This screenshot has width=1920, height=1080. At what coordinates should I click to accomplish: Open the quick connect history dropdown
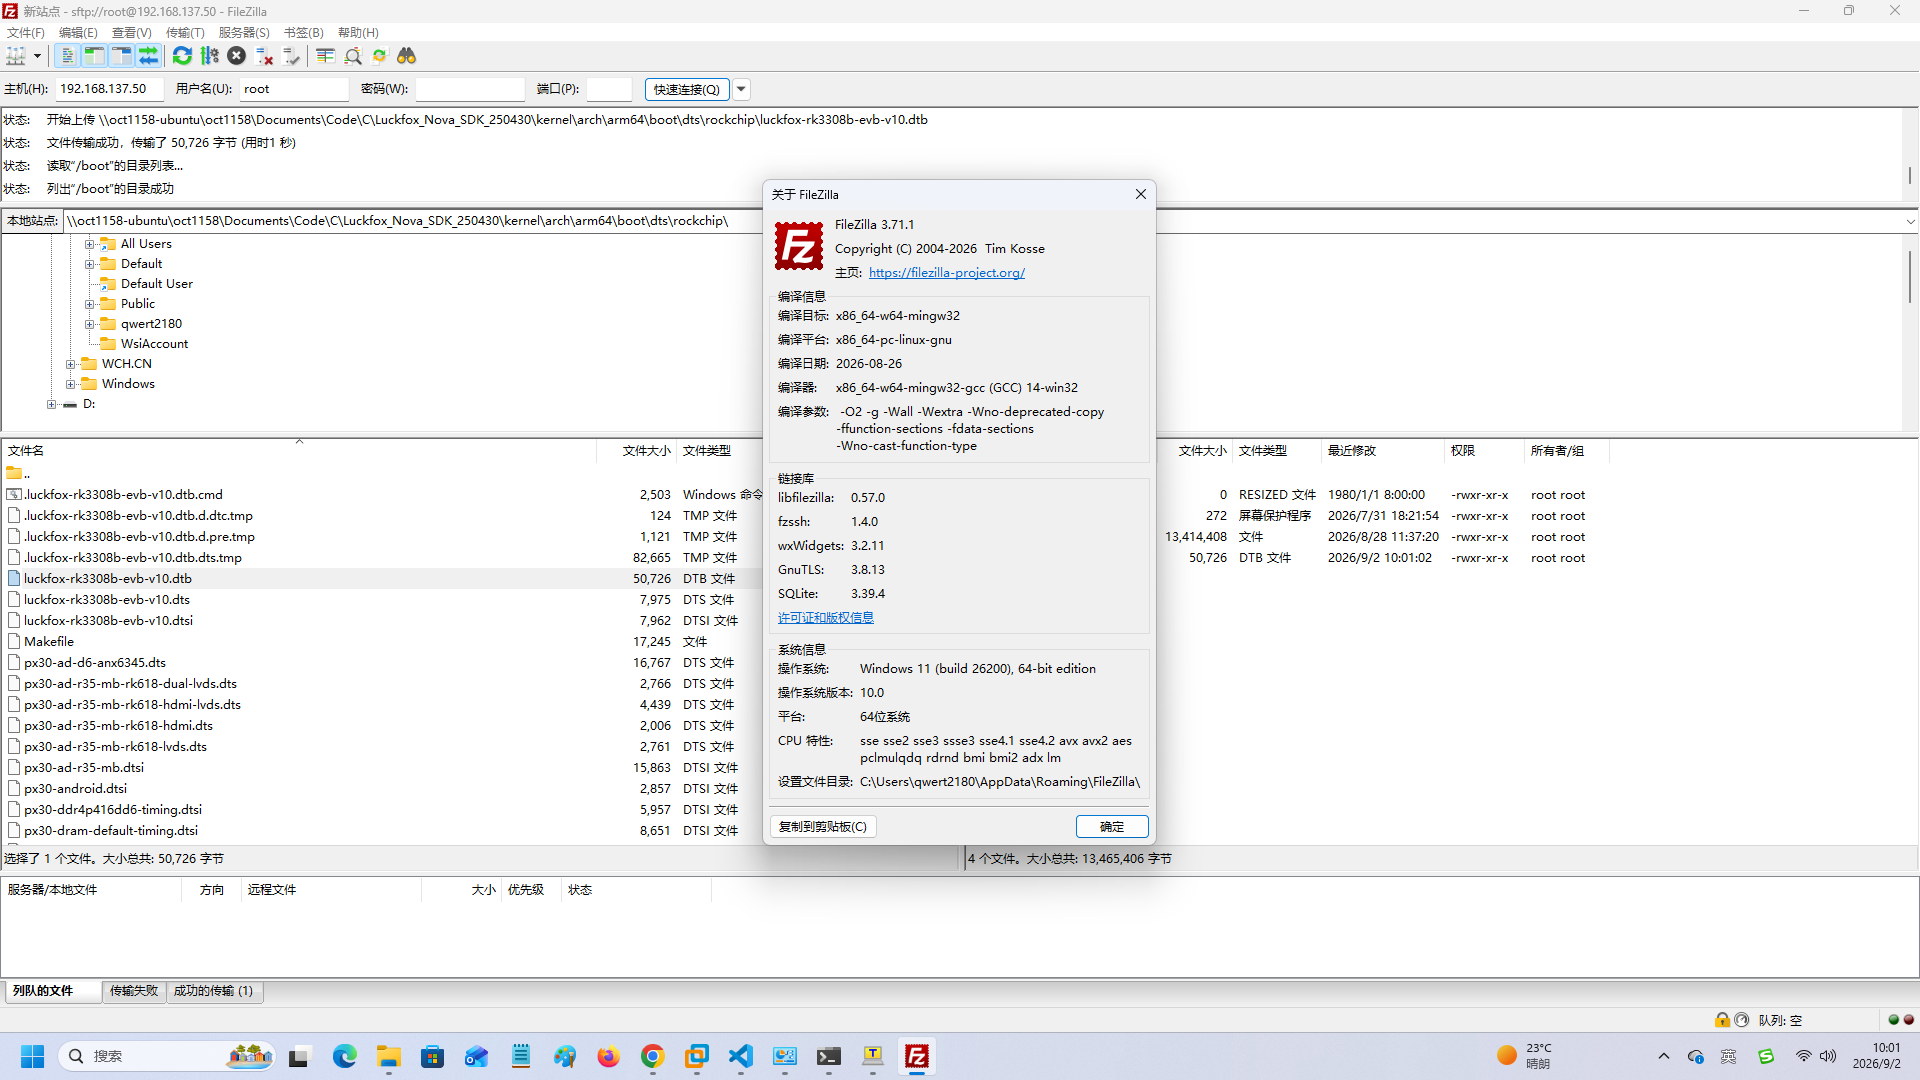[x=741, y=89]
